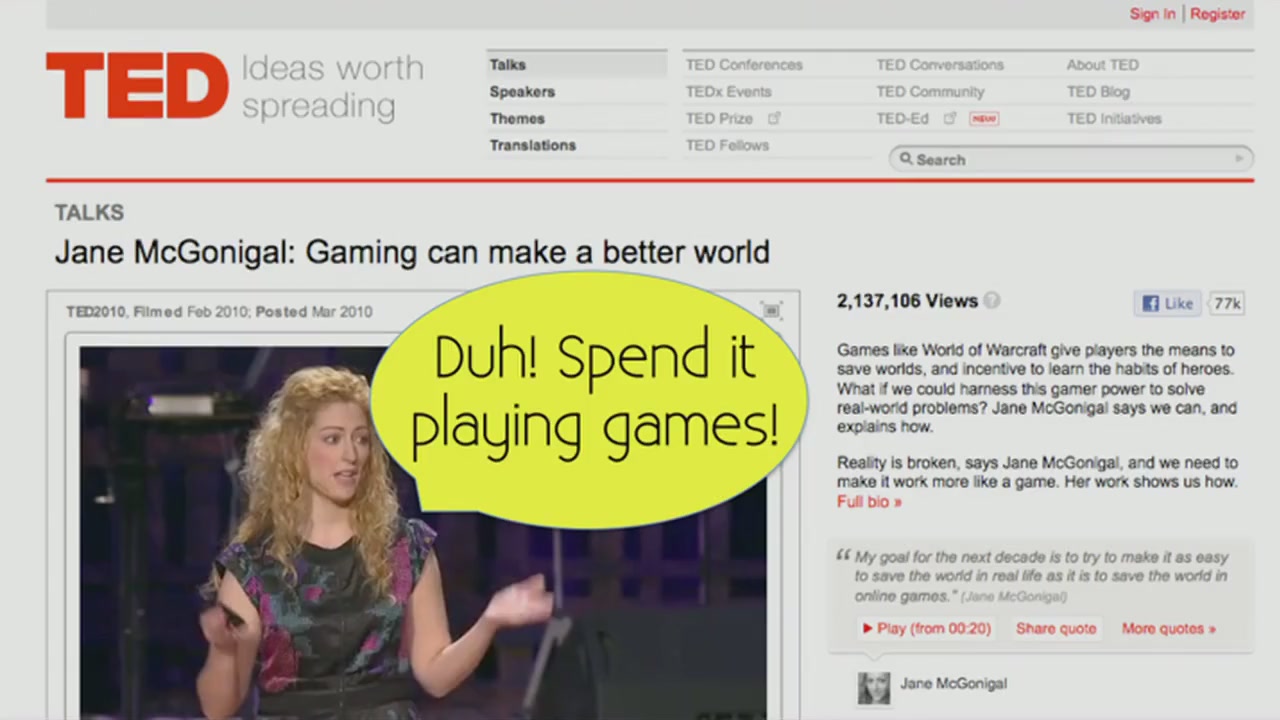Open TED Conversations
The height and width of the screenshot is (720, 1280).
coord(940,64)
